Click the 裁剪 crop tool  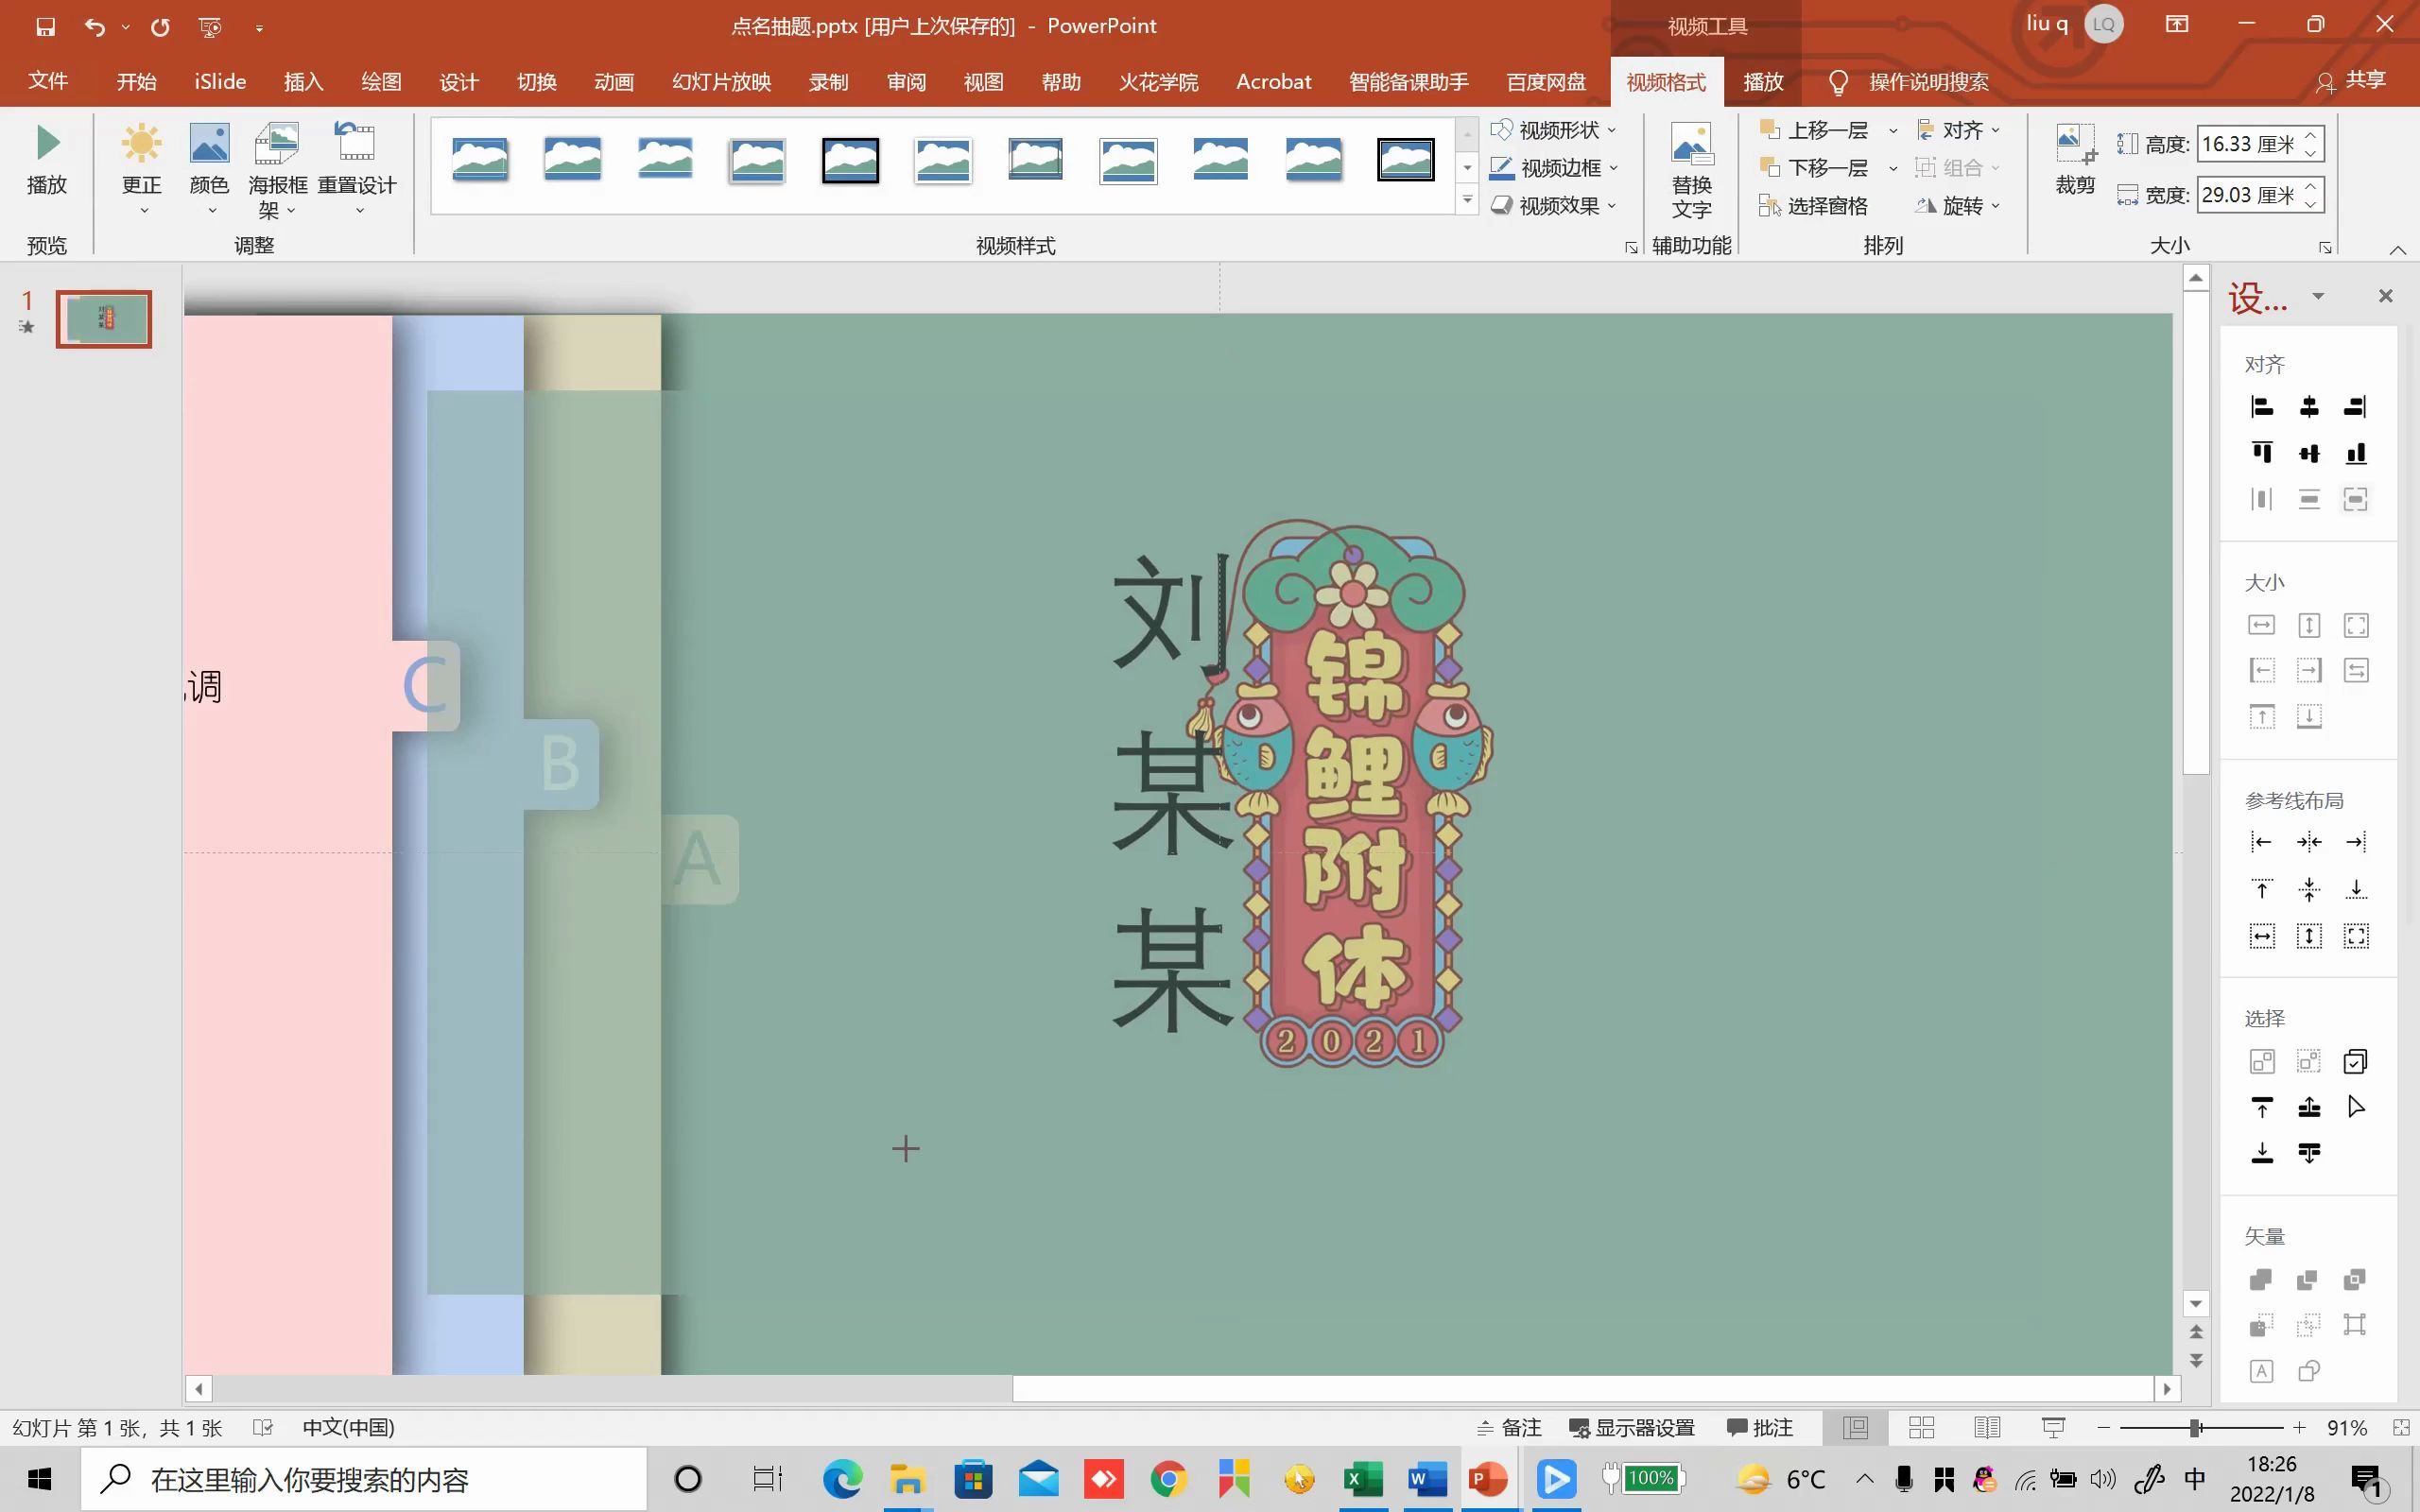2075,160
